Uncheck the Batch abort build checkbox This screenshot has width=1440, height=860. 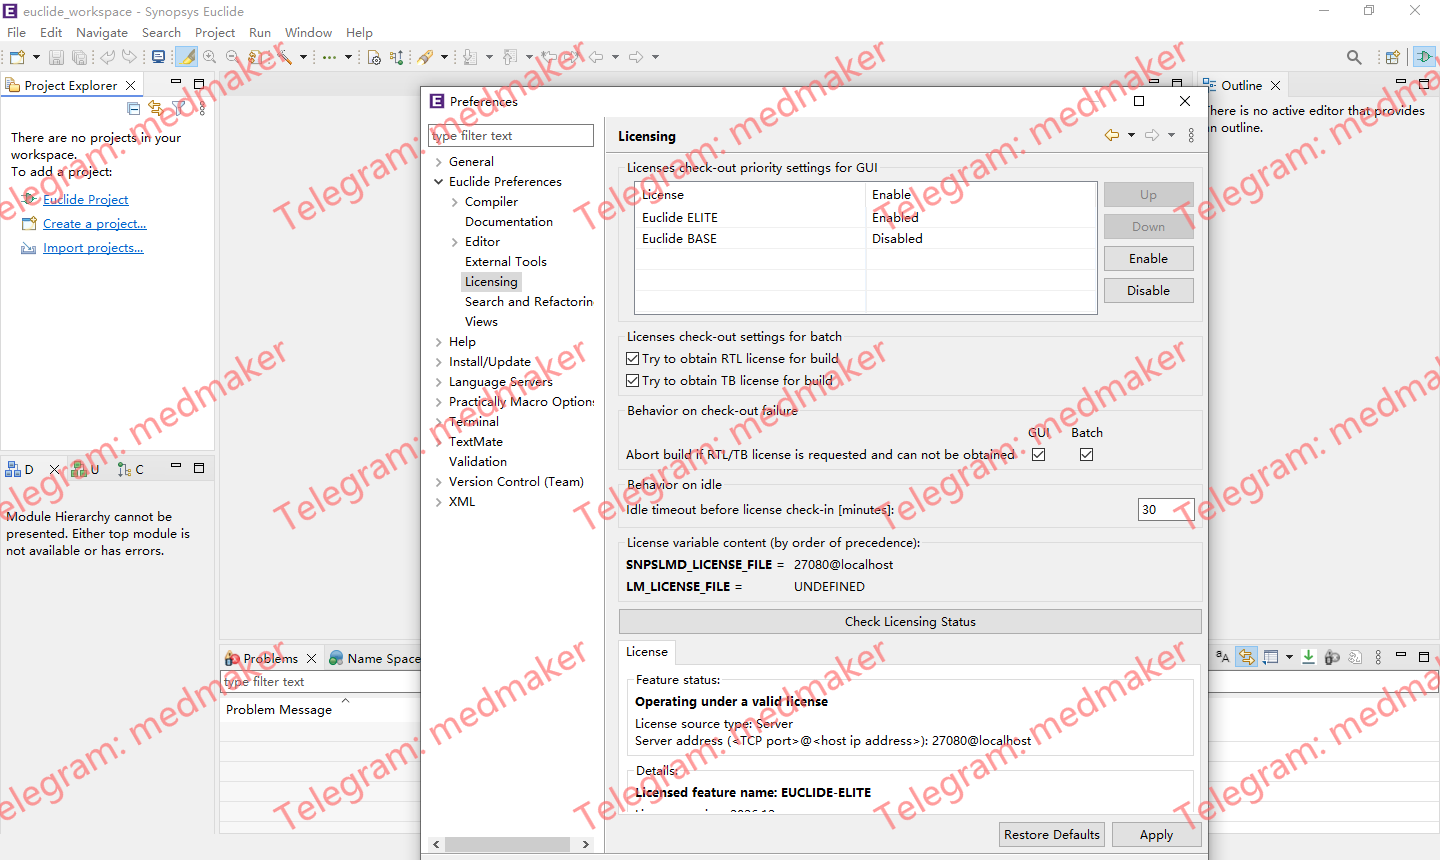[1087, 455]
